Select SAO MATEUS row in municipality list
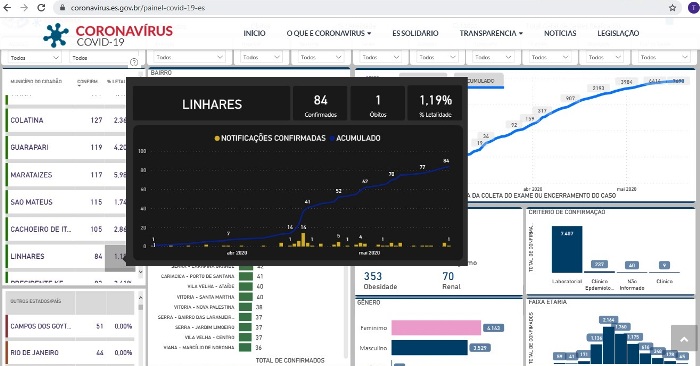 click(67, 202)
